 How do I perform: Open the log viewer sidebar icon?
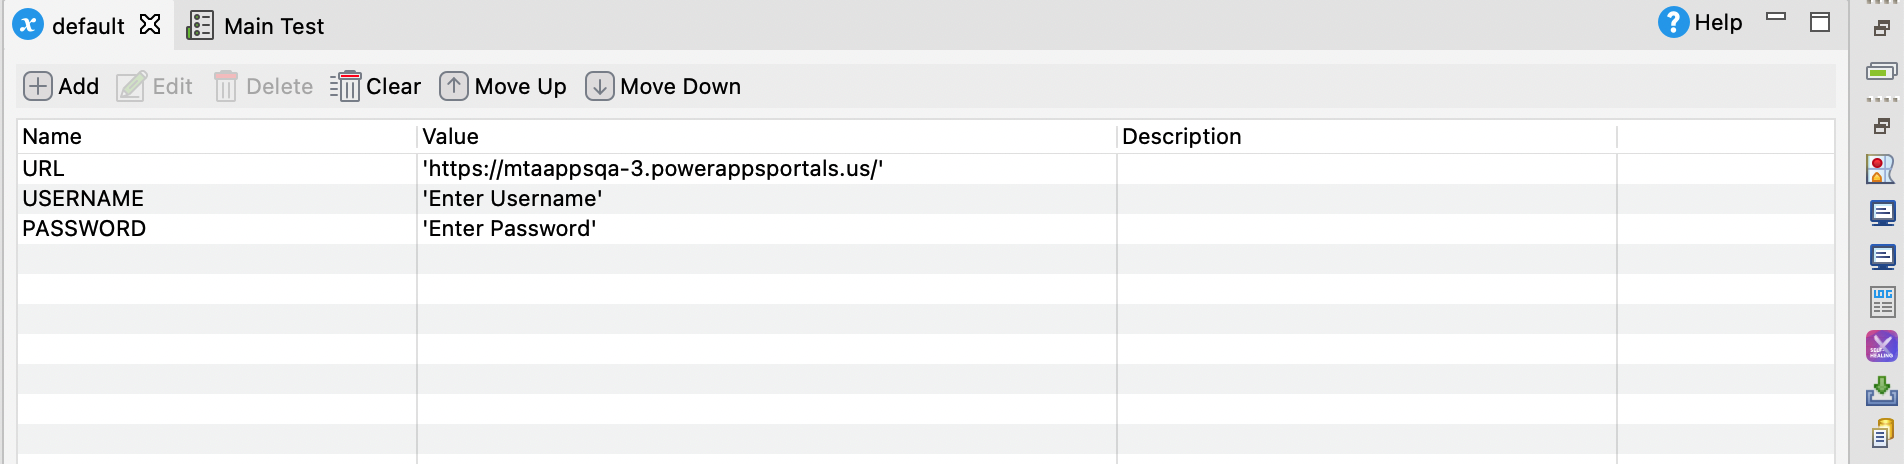[1882, 301]
